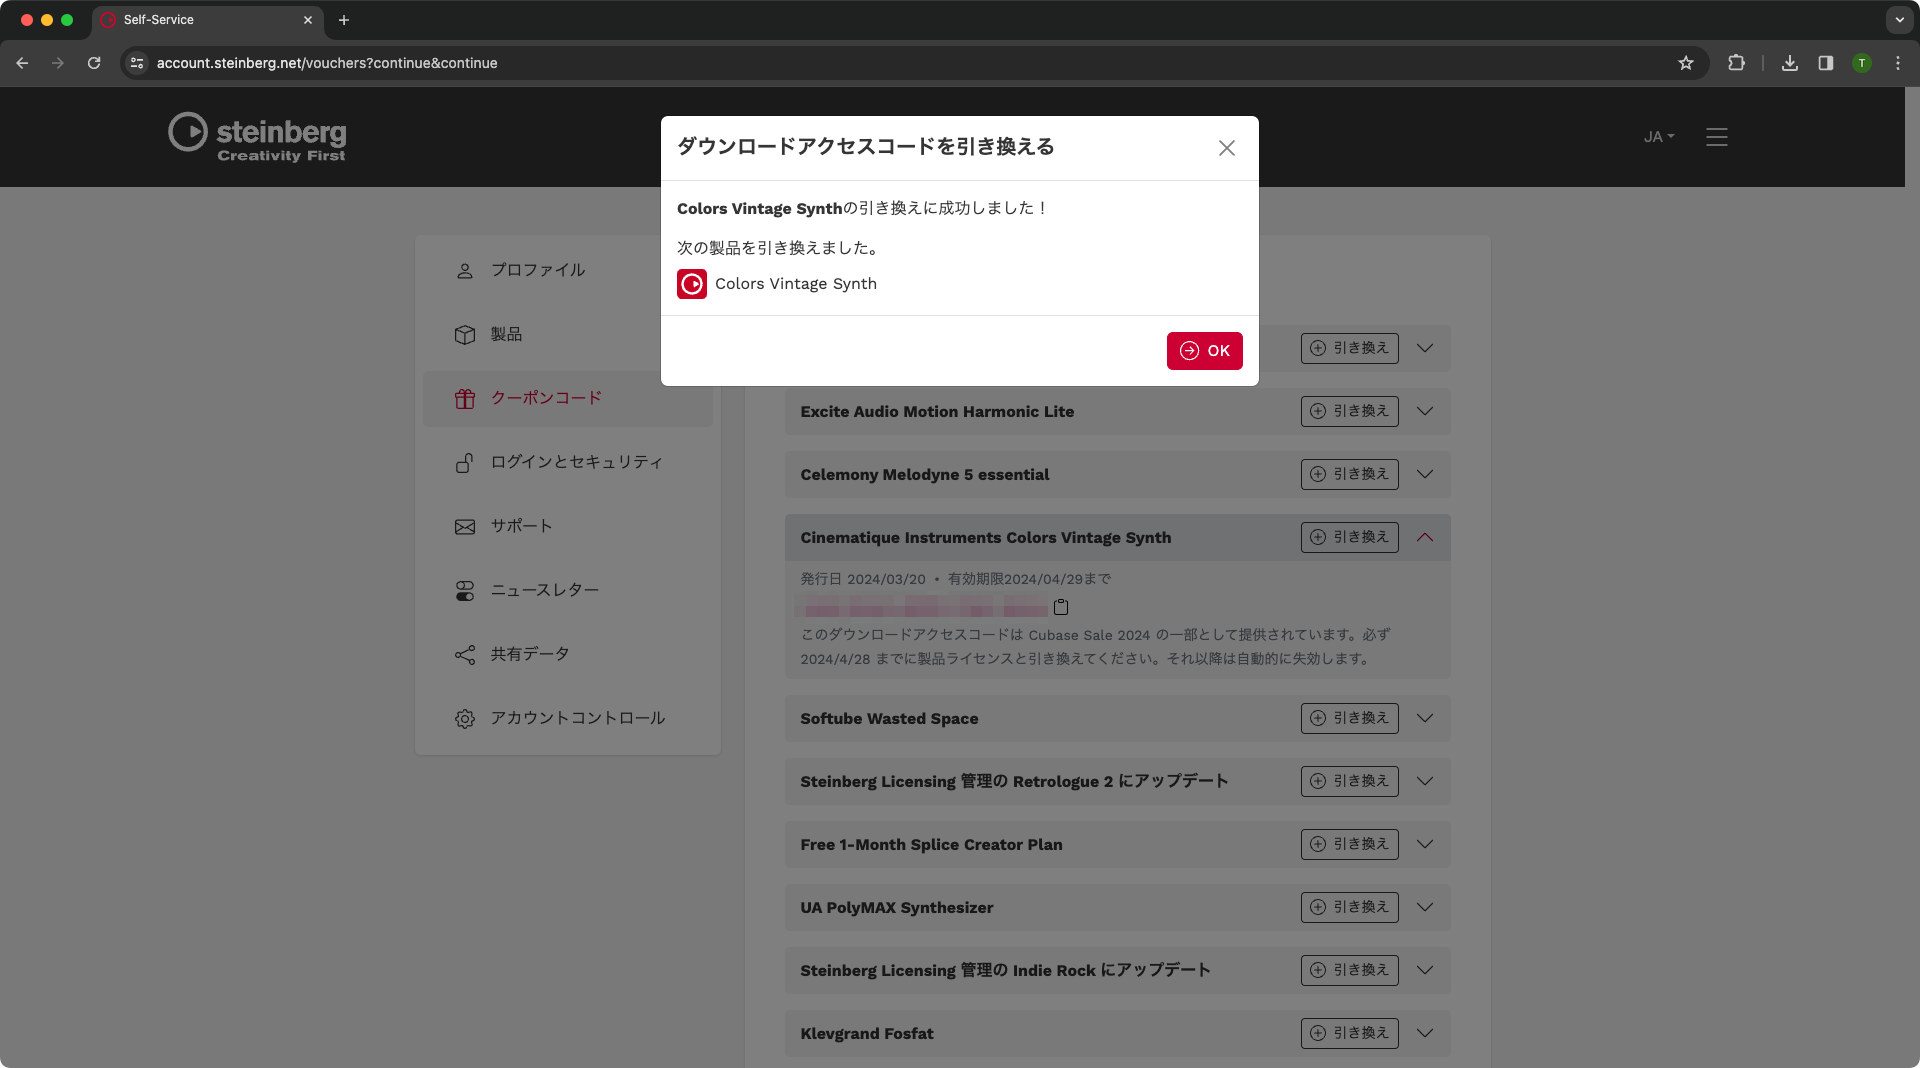
Task: Collapse the Colors Vintage Synth row
Action: pos(1425,537)
